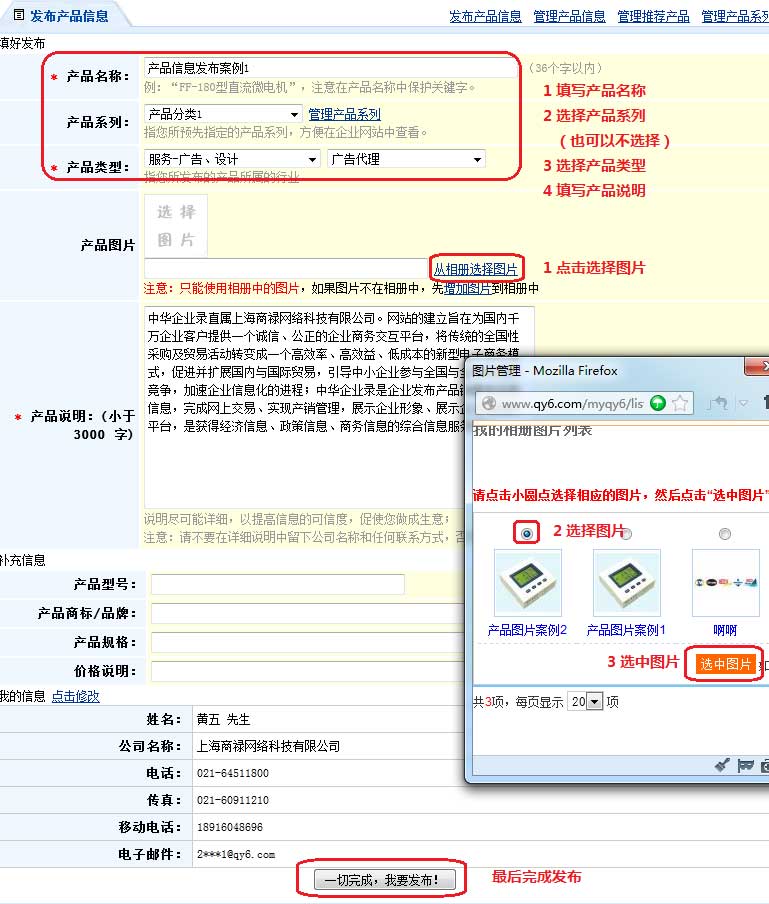Click the phone number 021-64511800
Screen dimensions: 769x904
(233, 773)
